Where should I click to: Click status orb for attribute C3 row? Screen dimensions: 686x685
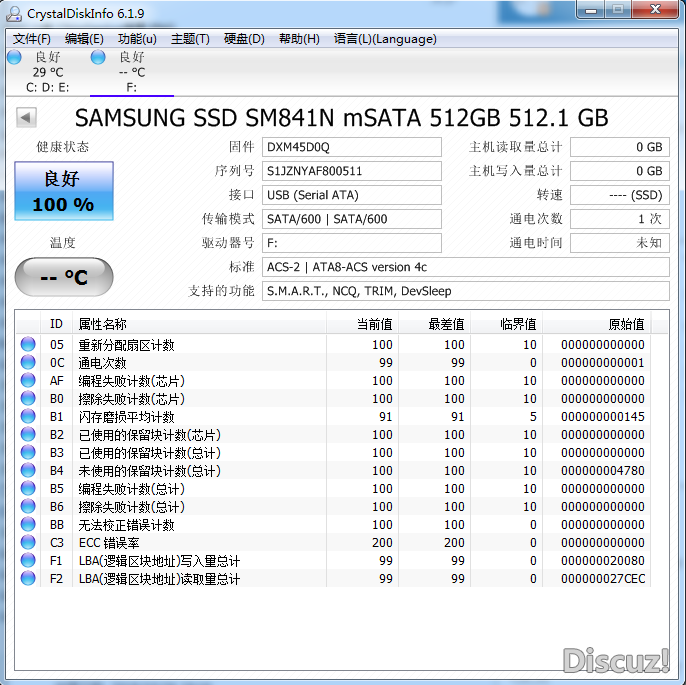(x=28, y=542)
